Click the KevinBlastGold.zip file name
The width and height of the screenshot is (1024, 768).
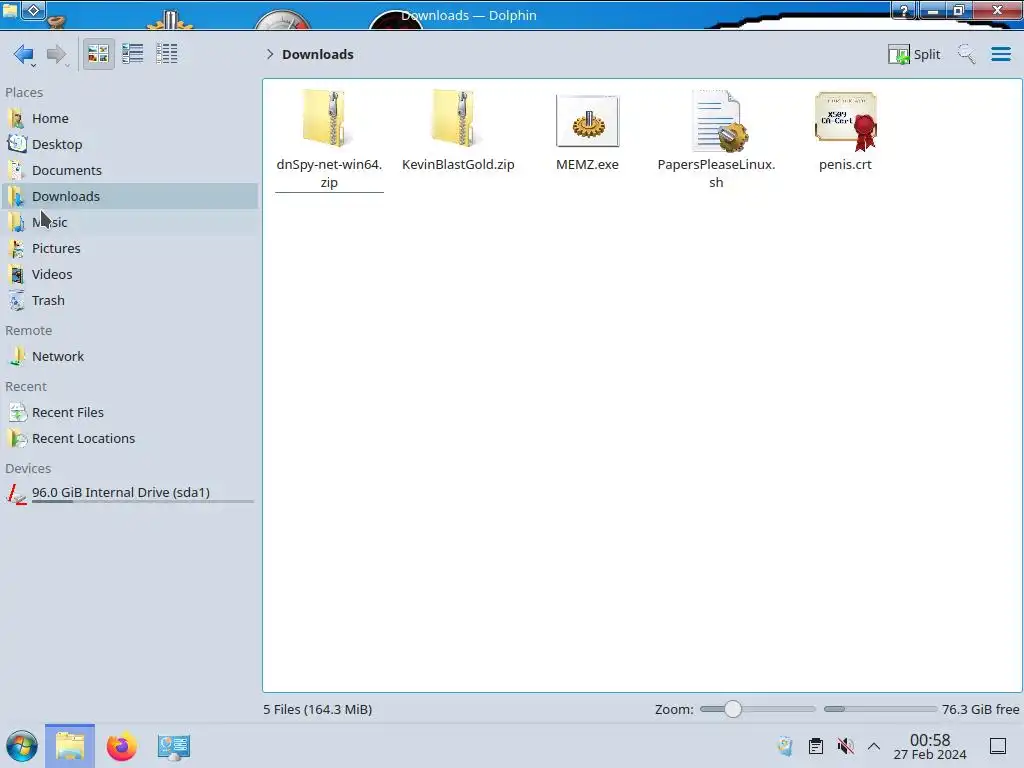[x=458, y=165]
